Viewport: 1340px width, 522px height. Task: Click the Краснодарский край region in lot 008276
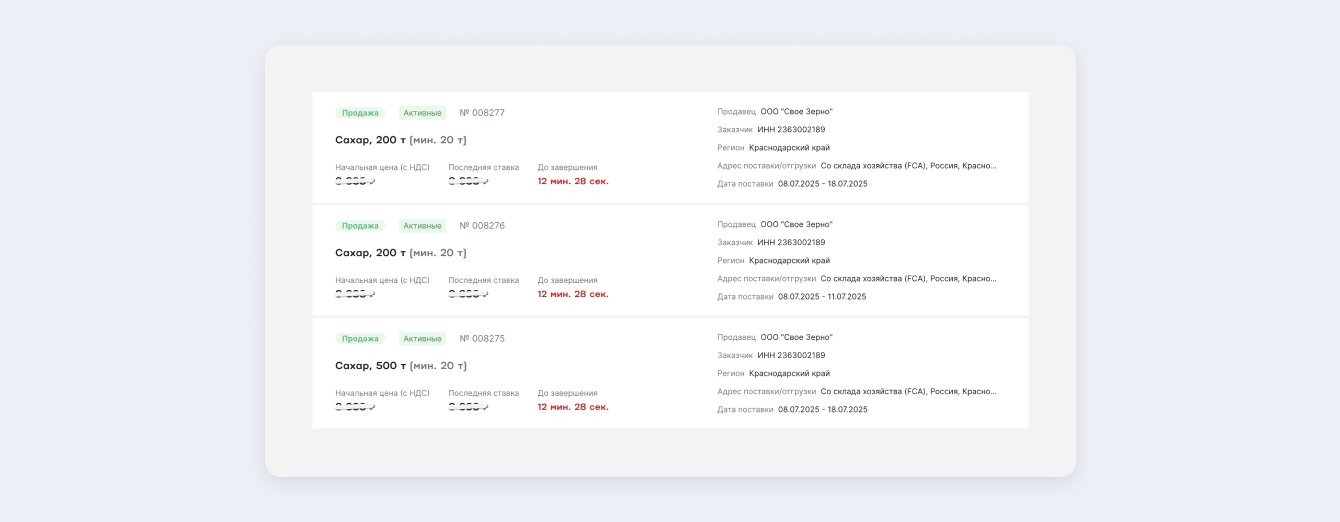[789, 261]
